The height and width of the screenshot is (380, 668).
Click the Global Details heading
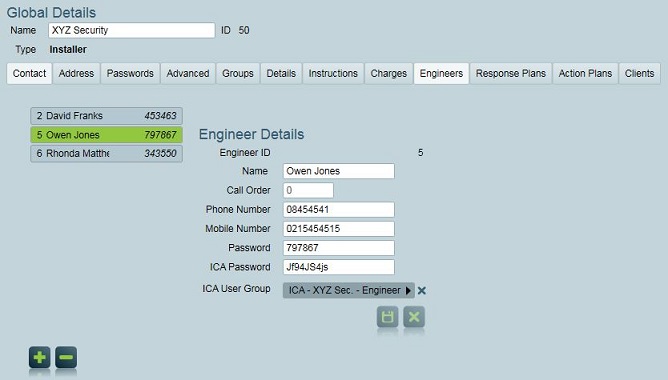tap(52, 12)
